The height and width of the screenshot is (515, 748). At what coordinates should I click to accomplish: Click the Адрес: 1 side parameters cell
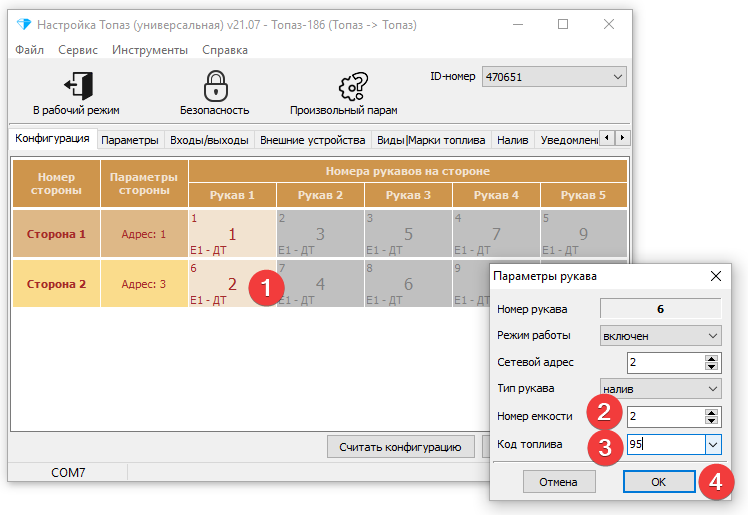click(144, 234)
